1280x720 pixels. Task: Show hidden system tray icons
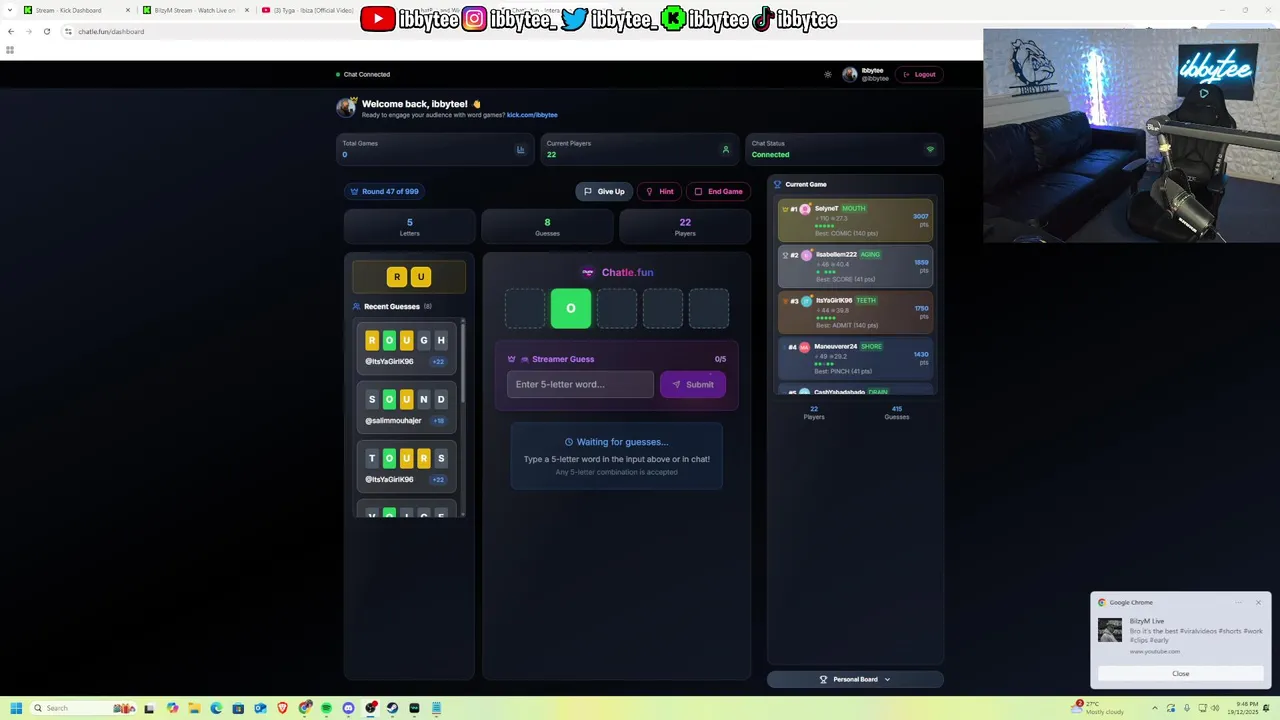coord(1154,708)
